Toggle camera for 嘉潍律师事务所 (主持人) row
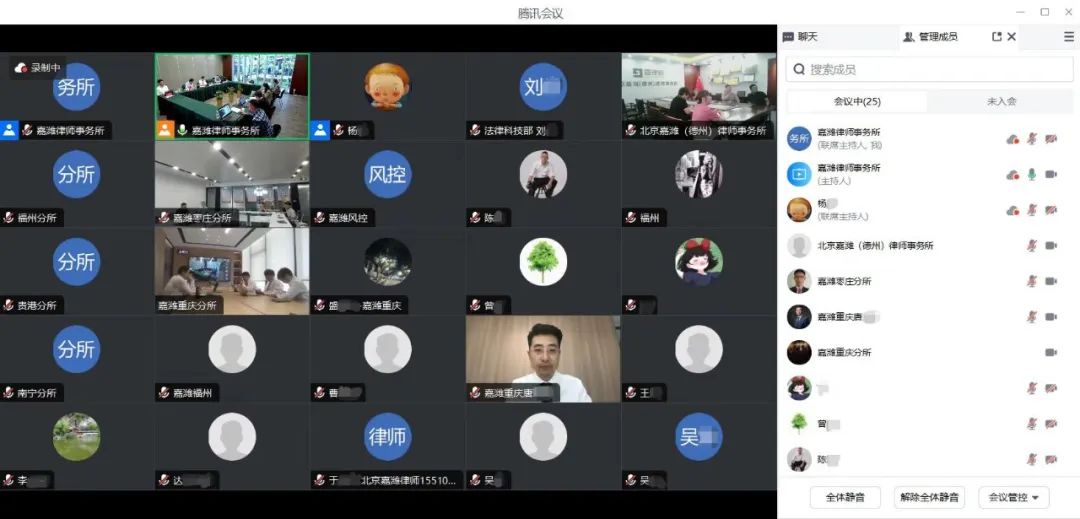Viewport: 1080px width, 519px height. pyautogui.click(x=1050, y=175)
